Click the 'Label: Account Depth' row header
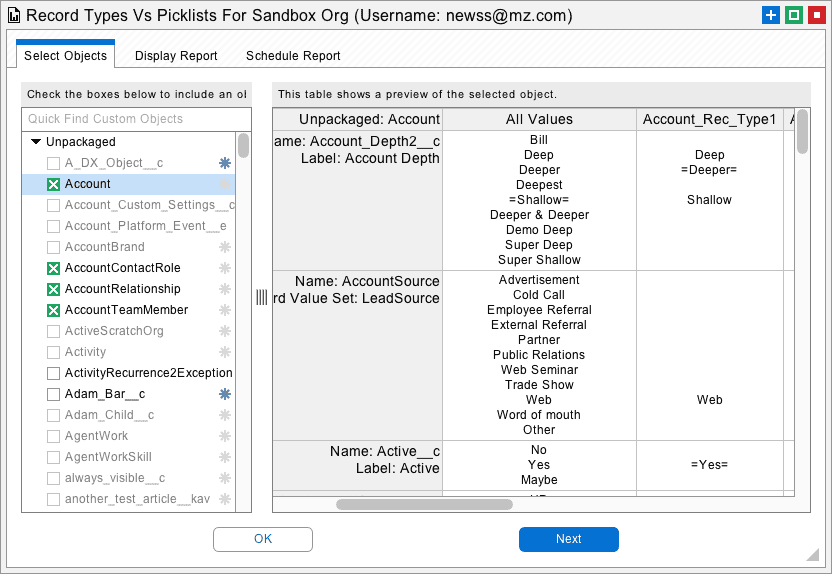The width and height of the screenshot is (832, 574). click(370, 159)
